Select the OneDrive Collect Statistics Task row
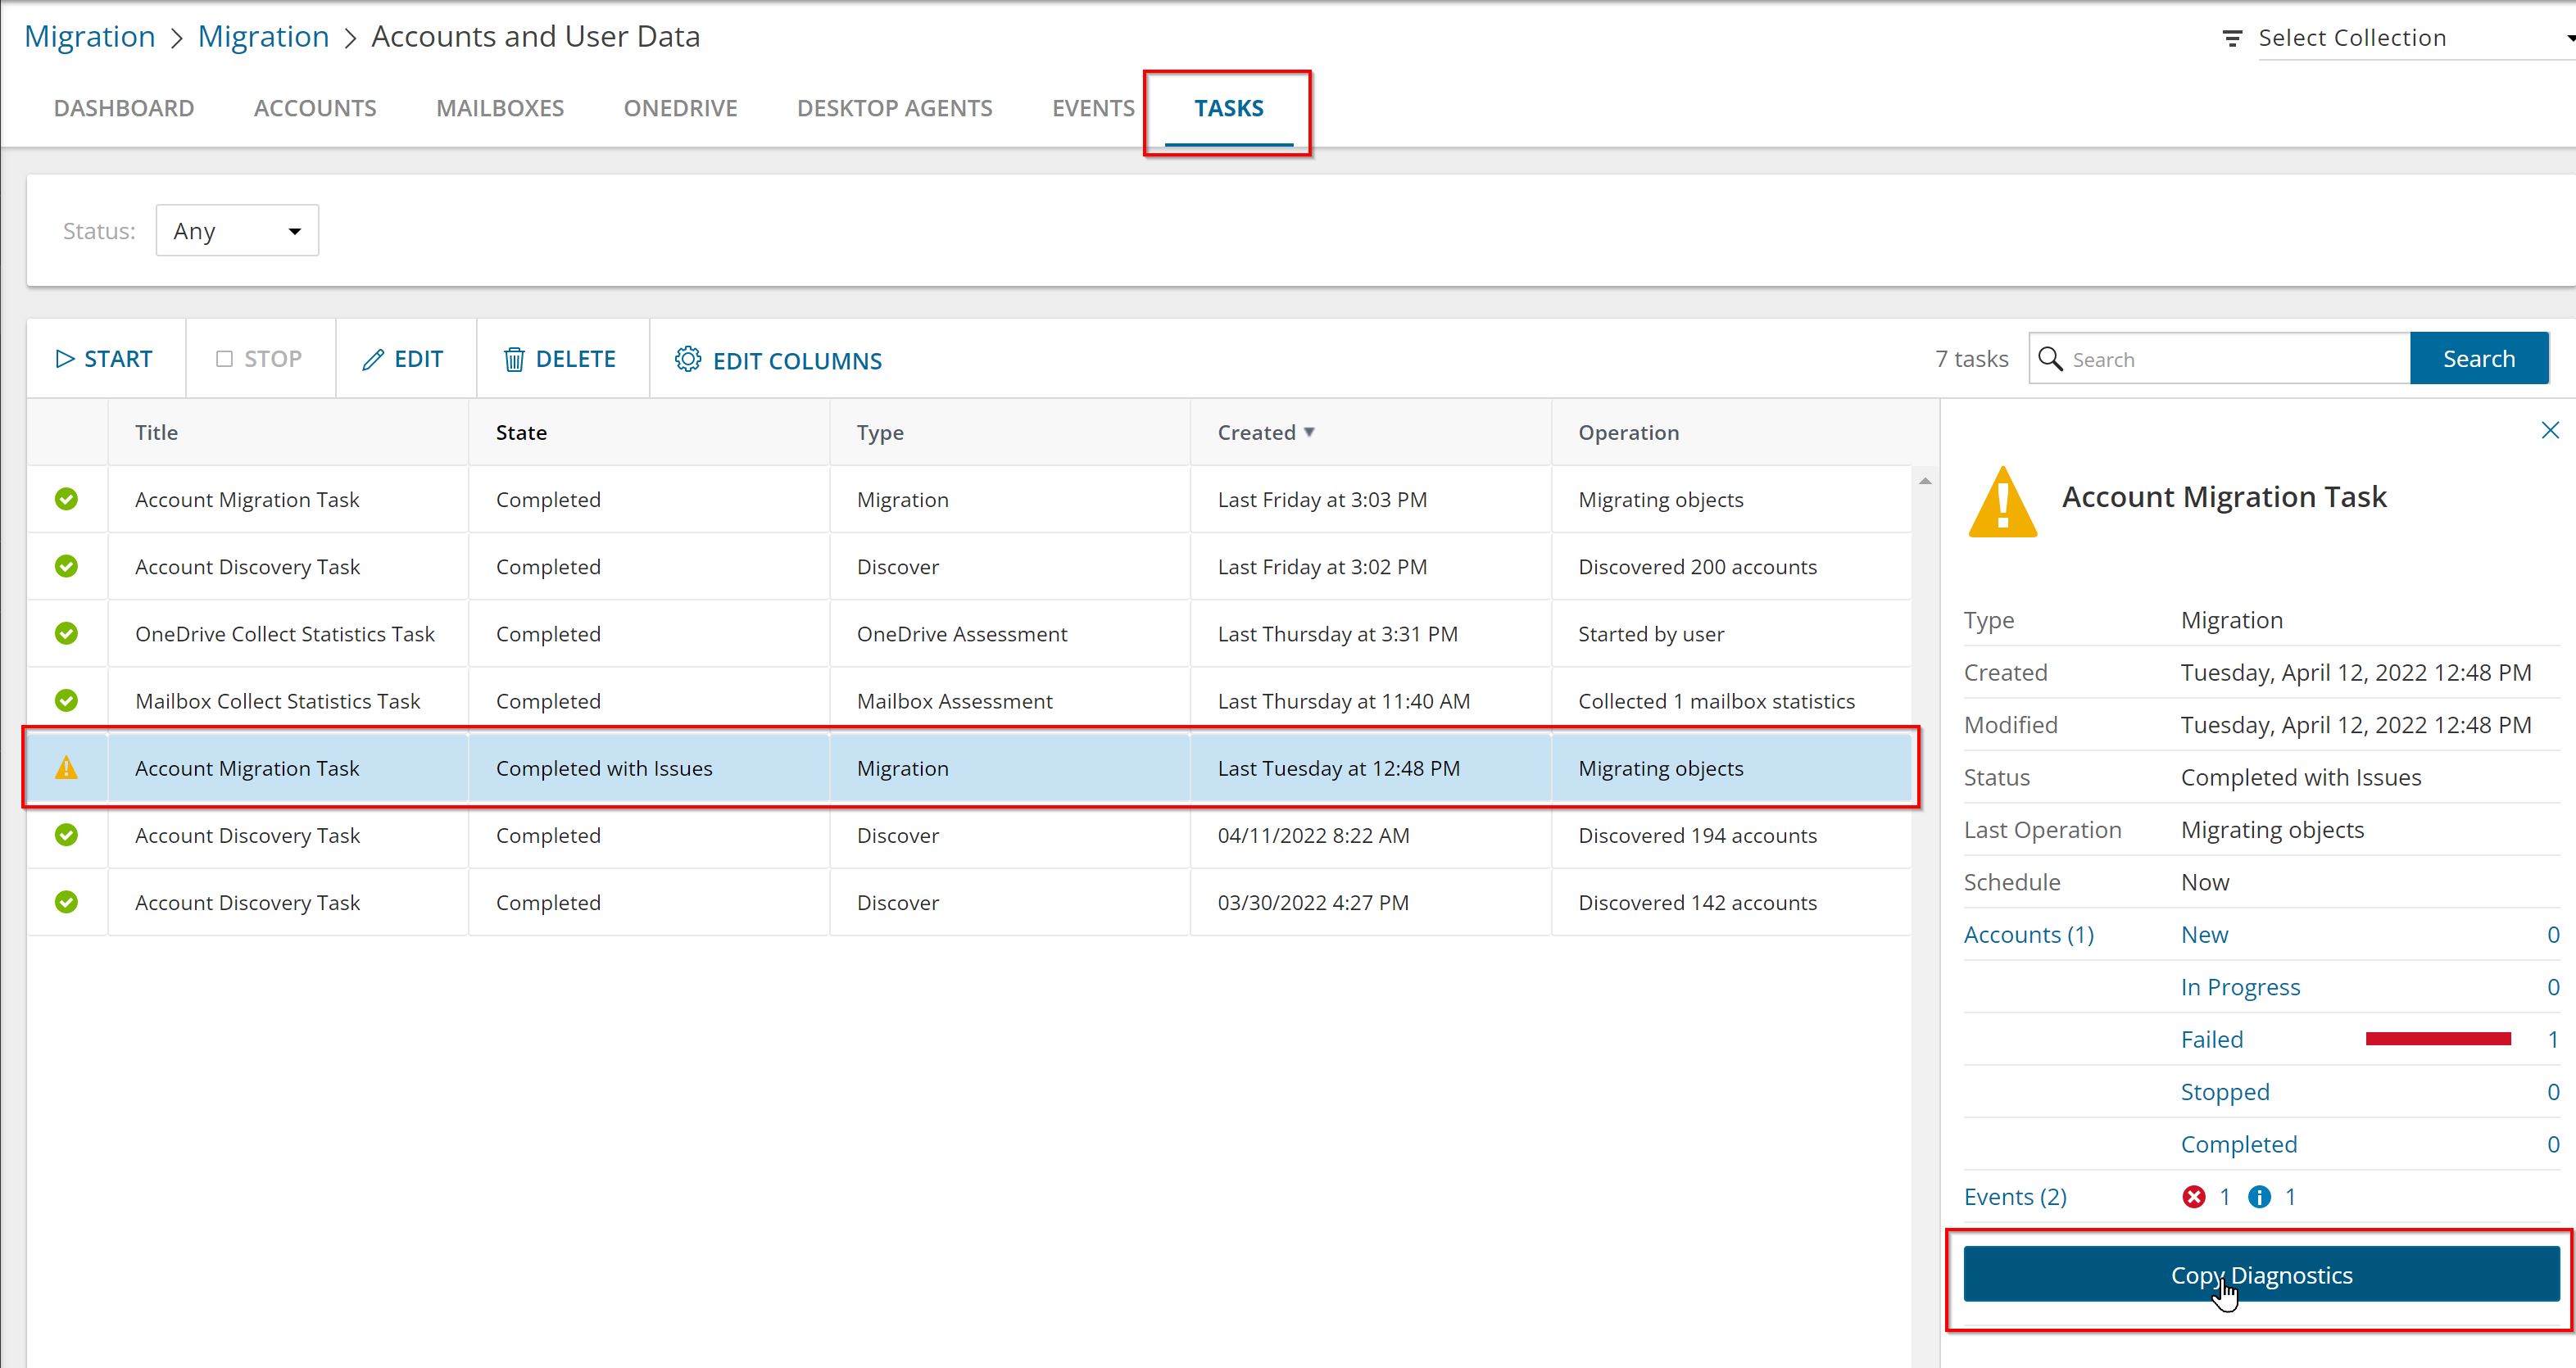Image resolution: width=2576 pixels, height=1368 pixels. [x=285, y=634]
